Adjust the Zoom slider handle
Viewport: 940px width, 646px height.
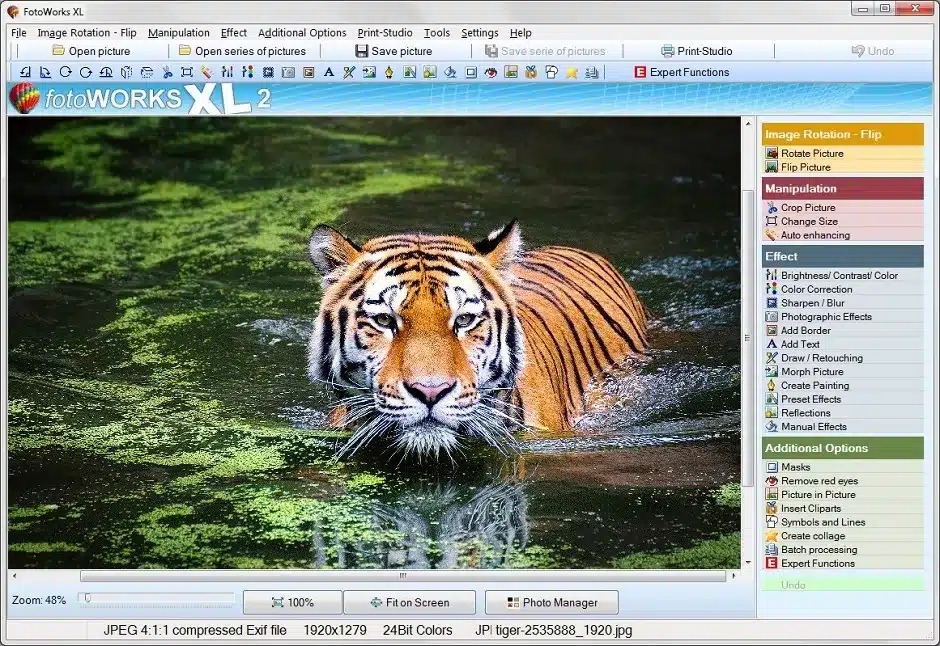pos(88,598)
